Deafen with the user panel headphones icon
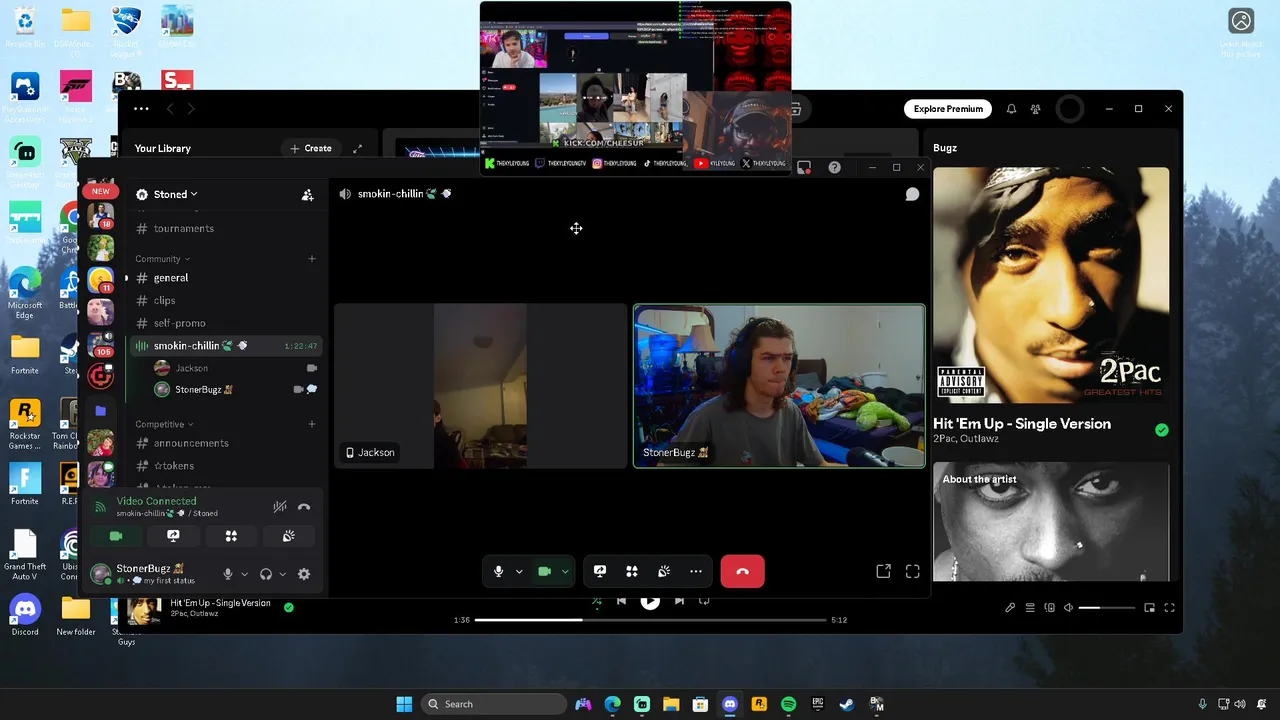 266,574
